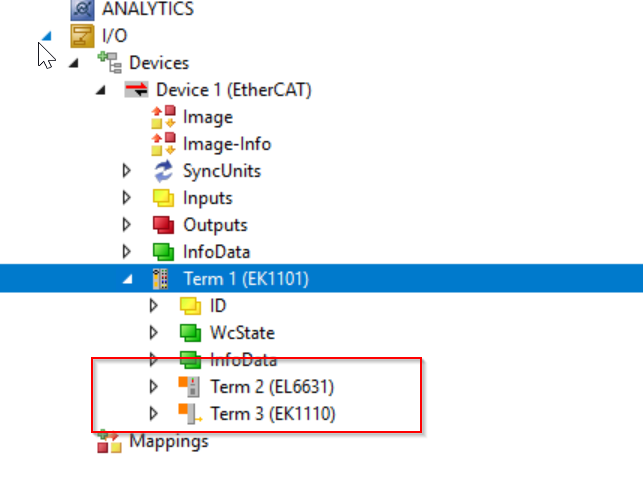Screen dimensions: 643x480
Task: Select the Devices label
Action: pos(159,63)
